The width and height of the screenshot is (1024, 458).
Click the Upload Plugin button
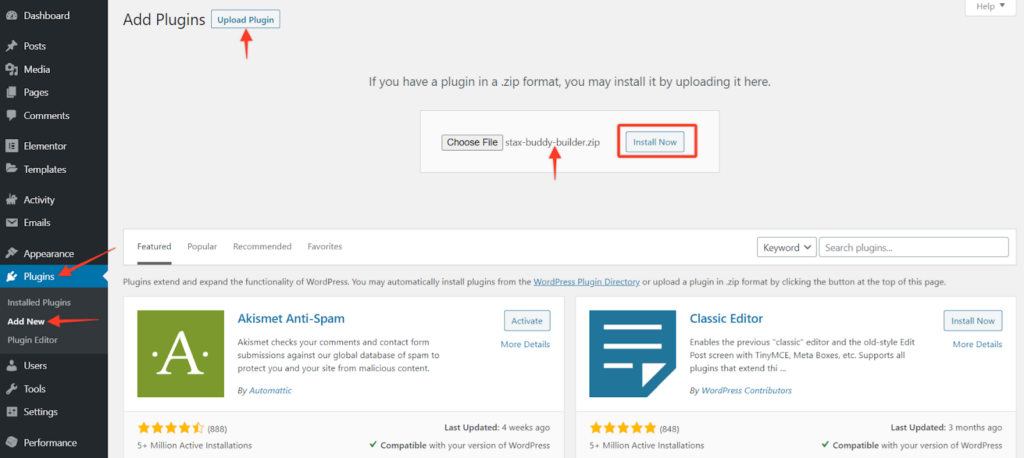tap(246, 20)
